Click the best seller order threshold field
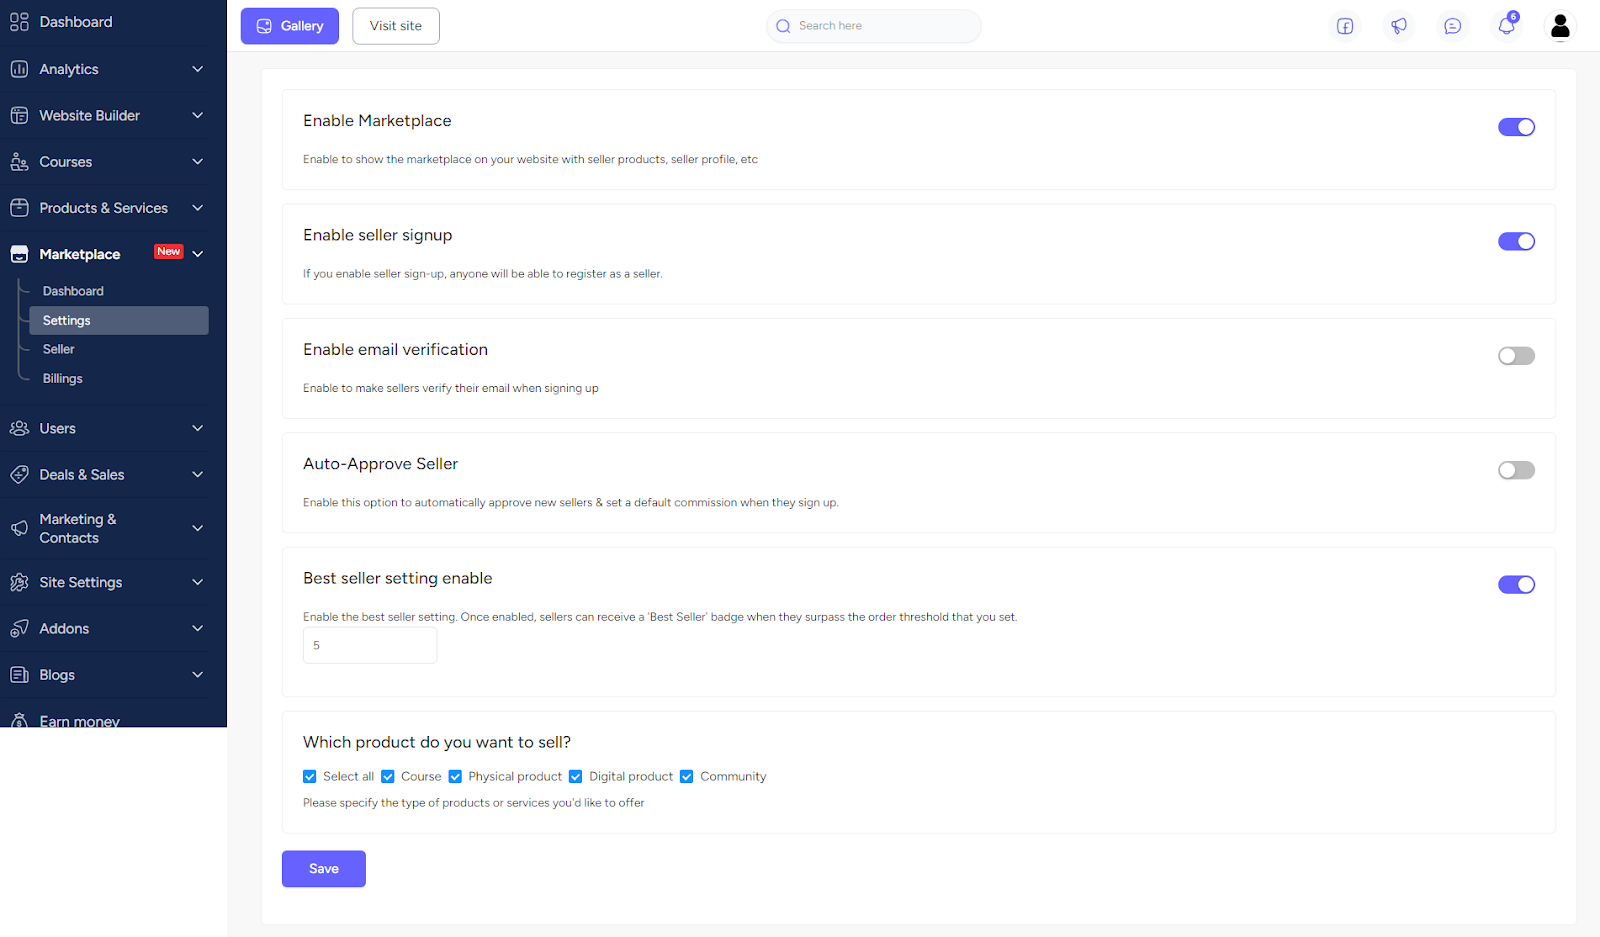The image size is (1600, 937). (370, 645)
